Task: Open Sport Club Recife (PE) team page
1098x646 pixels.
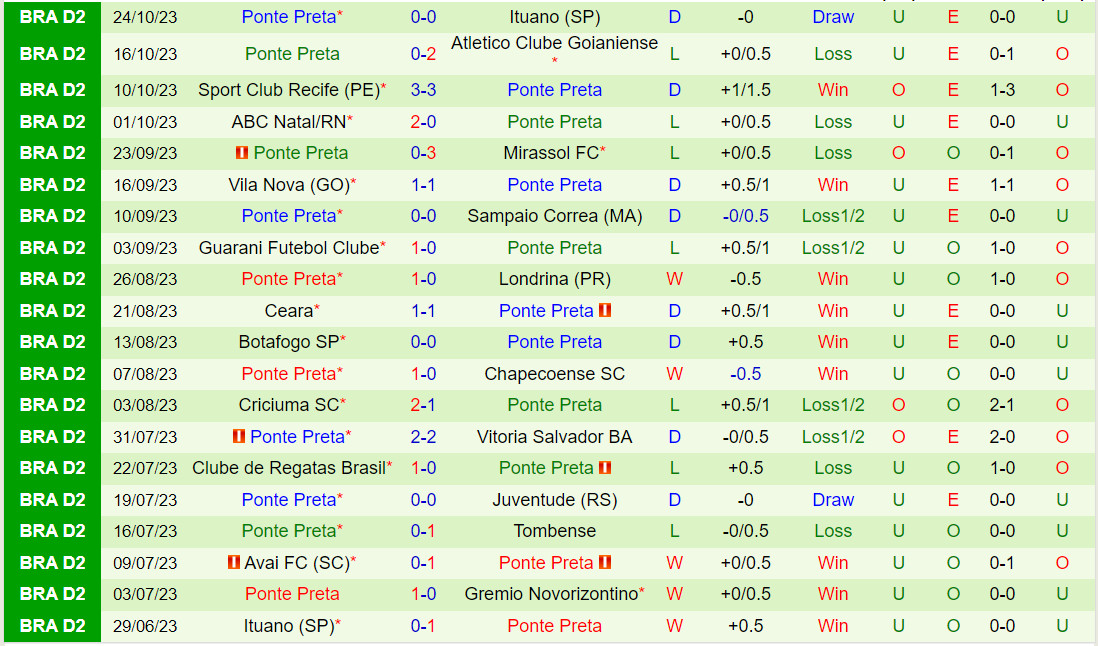Action: [288, 90]
